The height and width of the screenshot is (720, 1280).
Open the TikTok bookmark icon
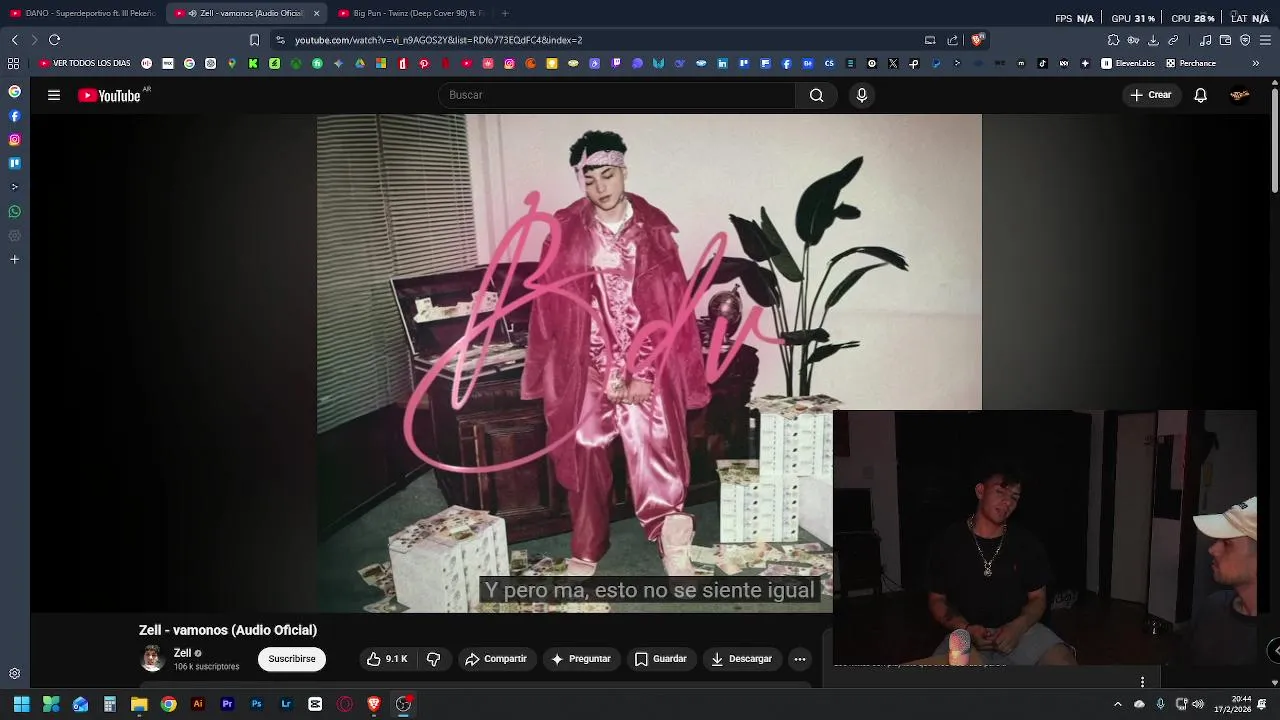[1042, 63]
